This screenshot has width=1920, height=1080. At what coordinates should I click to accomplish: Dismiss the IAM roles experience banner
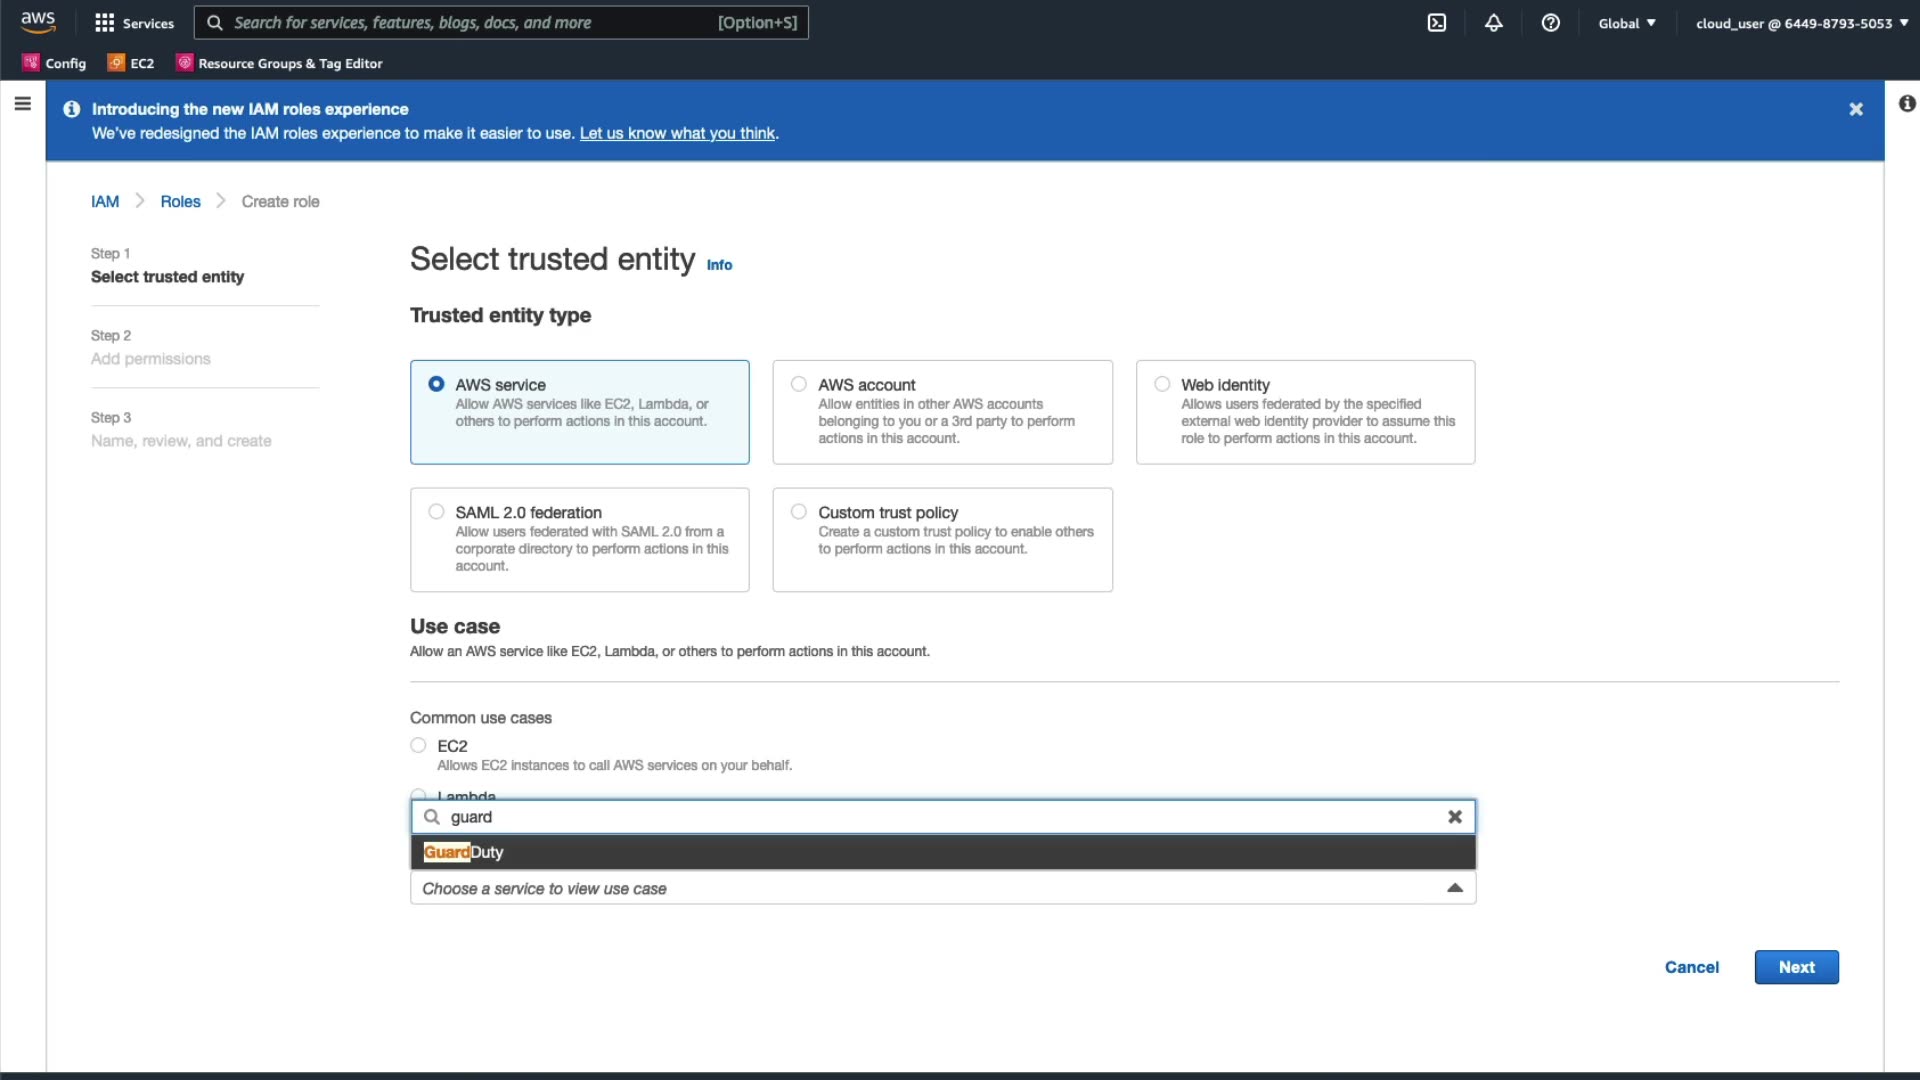(1855, 109)
